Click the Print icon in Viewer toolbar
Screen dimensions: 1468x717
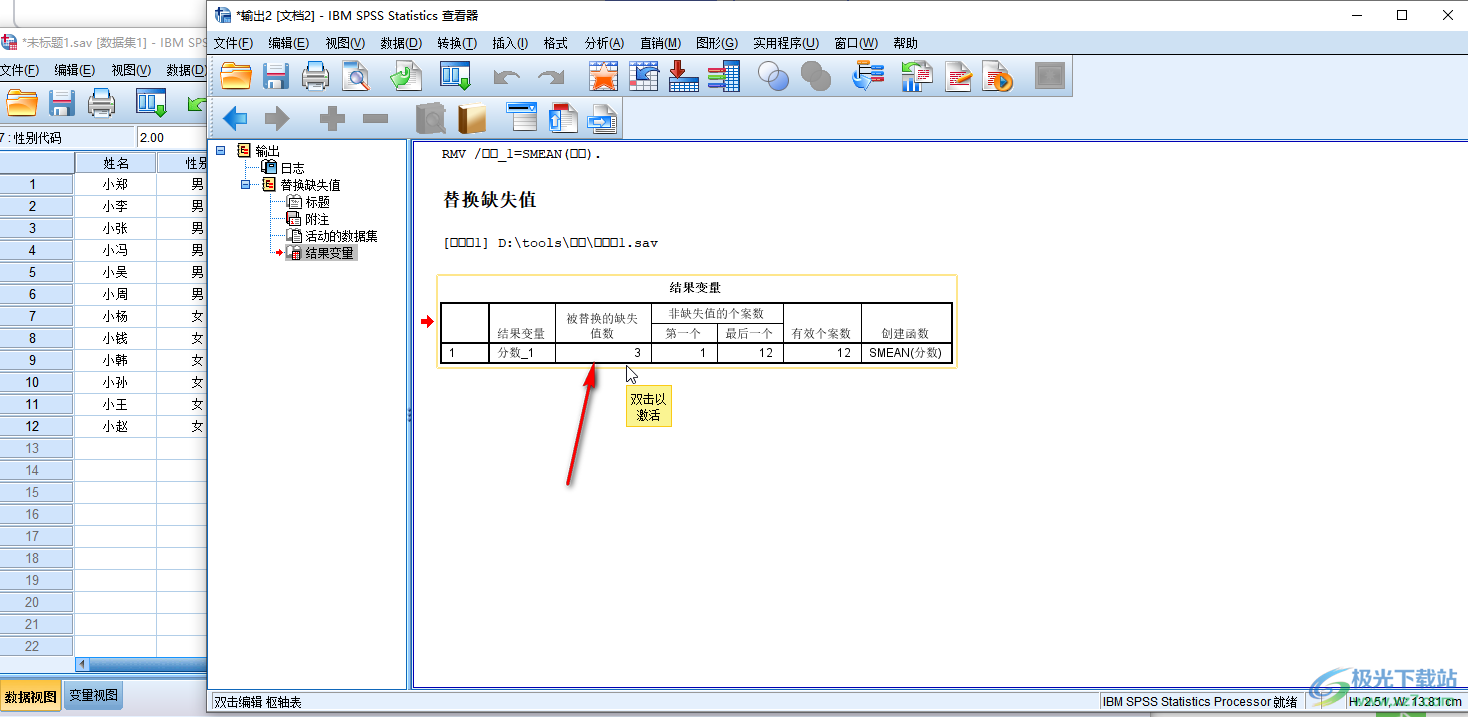(316, 76)
